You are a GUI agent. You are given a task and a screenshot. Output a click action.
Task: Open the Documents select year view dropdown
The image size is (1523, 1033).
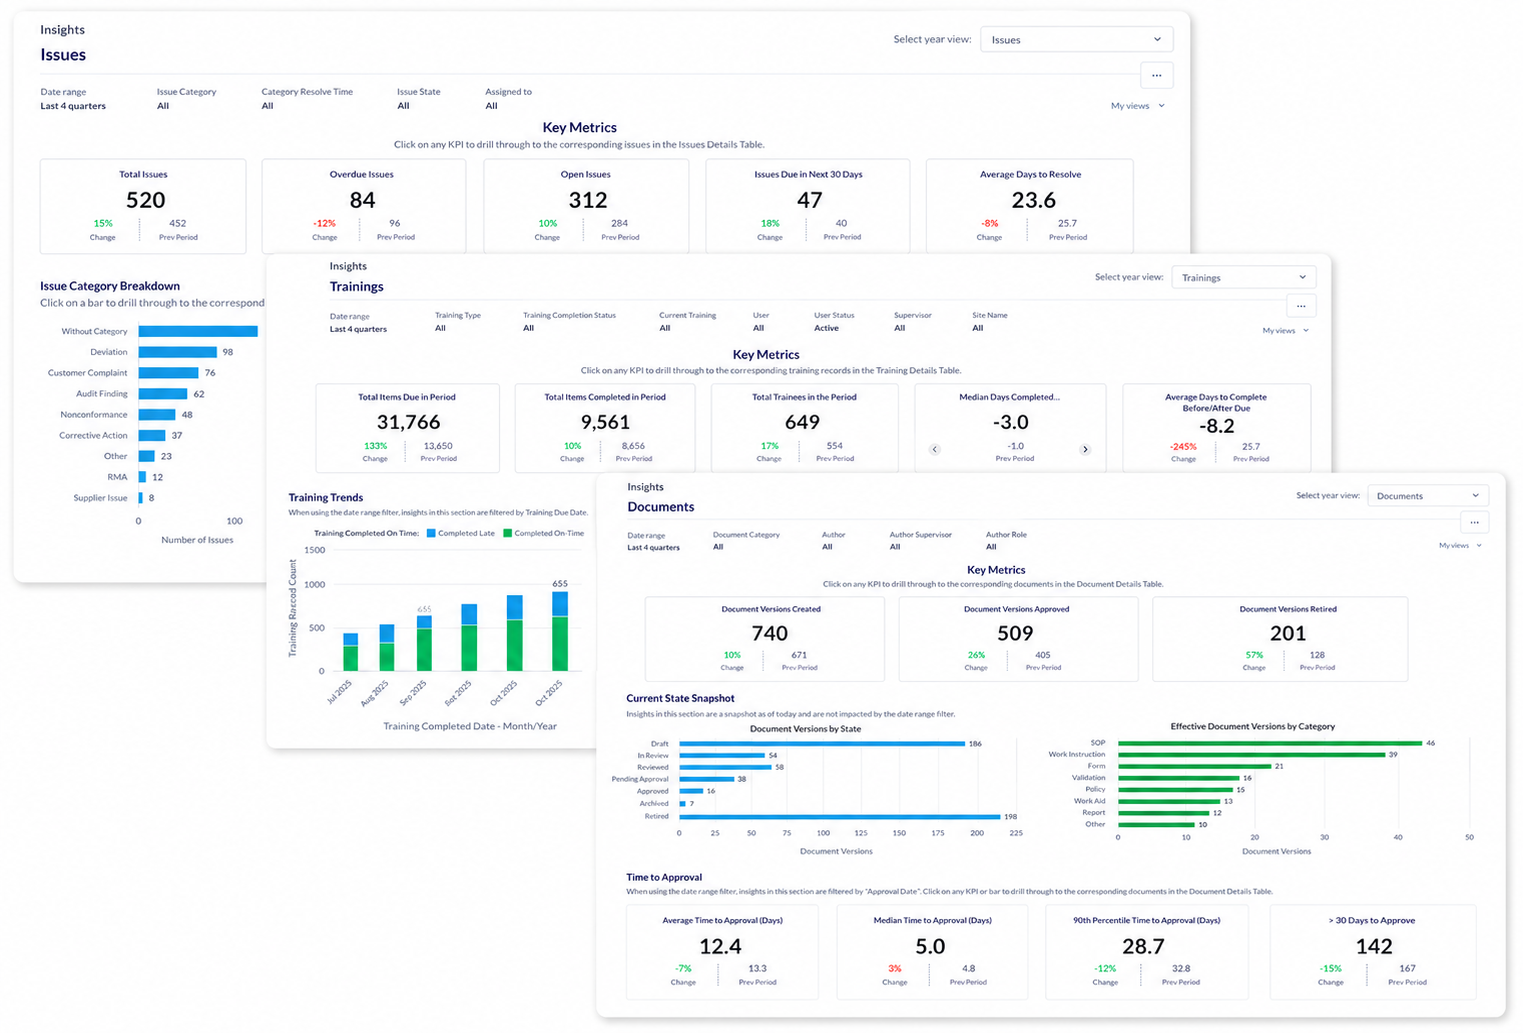1428,495
